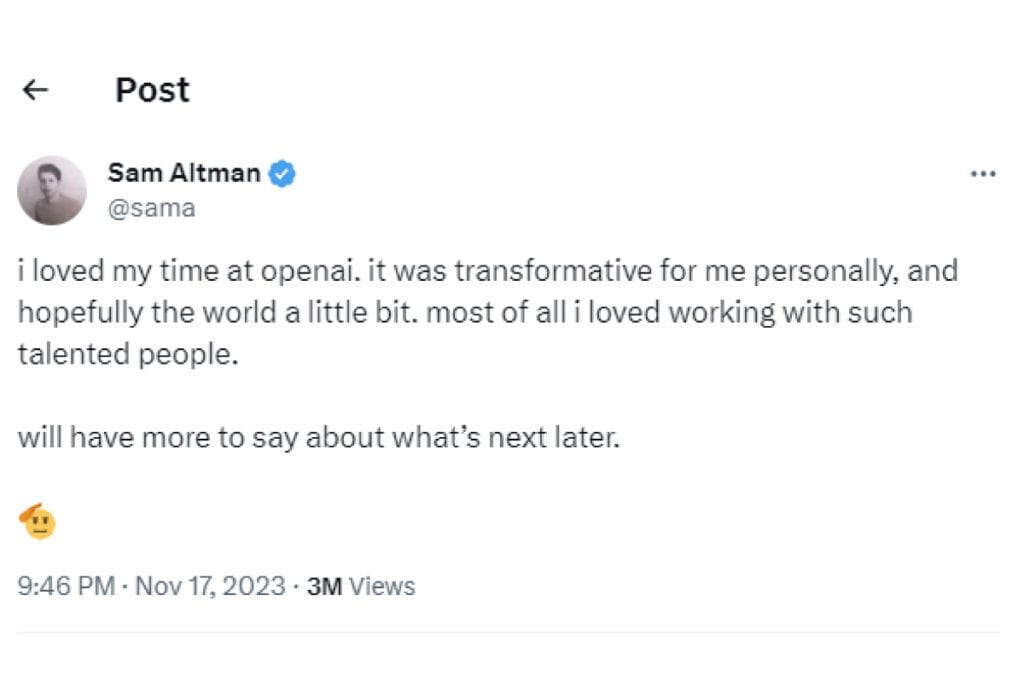Open the three-dot more options menu
Viewport: 1024px width, 683px height.
tap(983, 174)
